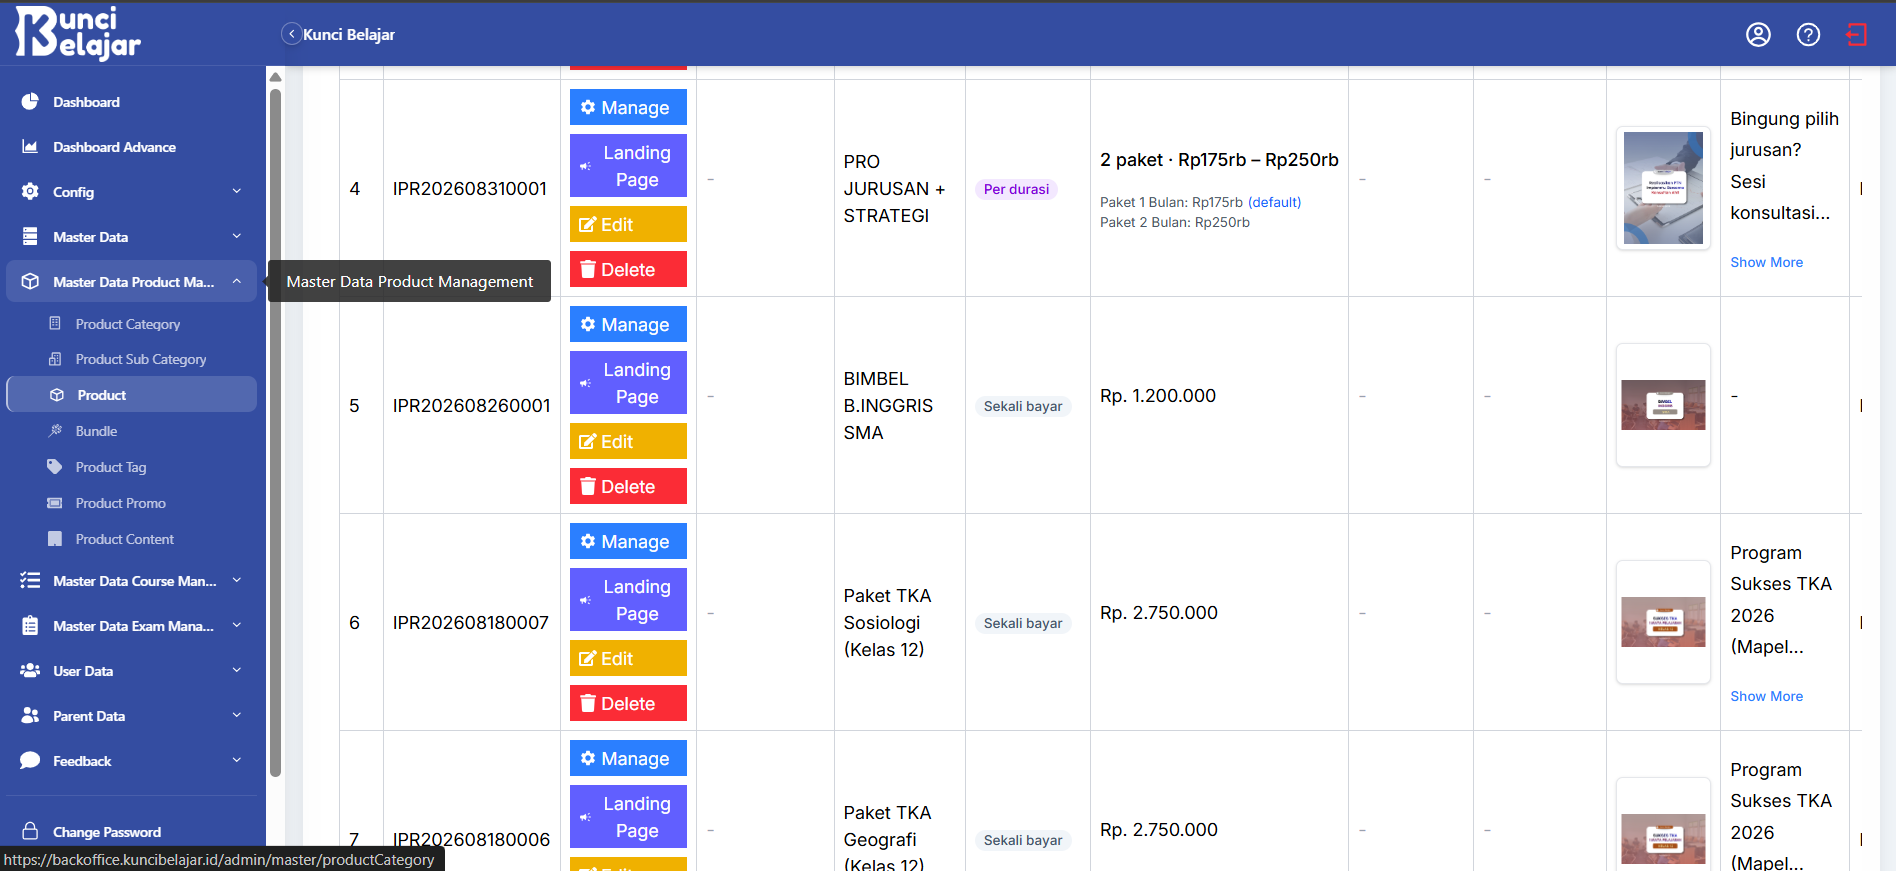Click the Product Category icon
Image resolution: width=1896 pixels, height=871 pixels.
tap(55, 324)
